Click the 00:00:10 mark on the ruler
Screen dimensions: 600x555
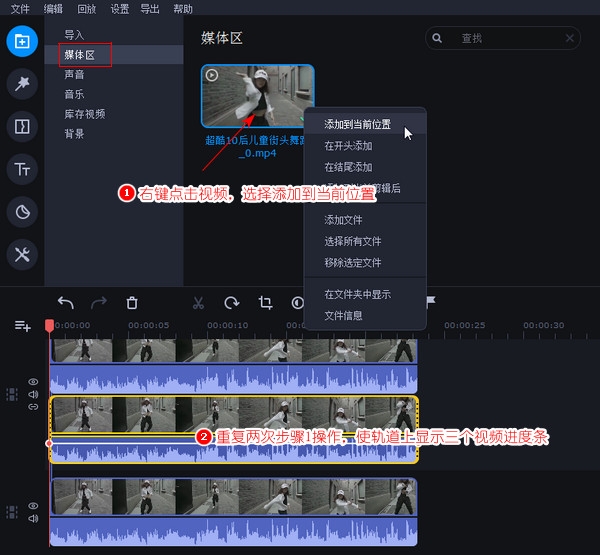[x=228, y=325]
